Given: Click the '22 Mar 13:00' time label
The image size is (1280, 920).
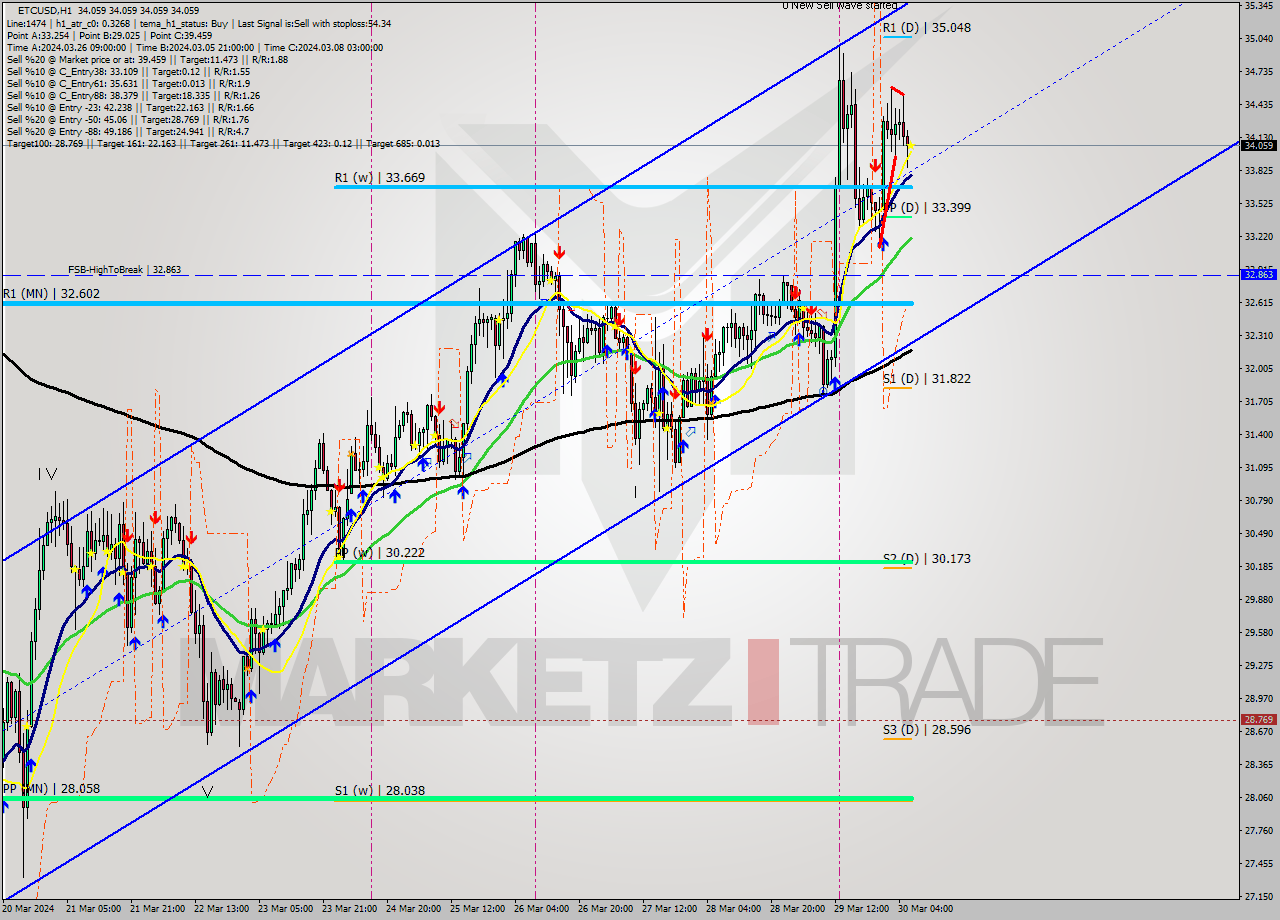Looking at the screenshot, I should pos(221,909).
